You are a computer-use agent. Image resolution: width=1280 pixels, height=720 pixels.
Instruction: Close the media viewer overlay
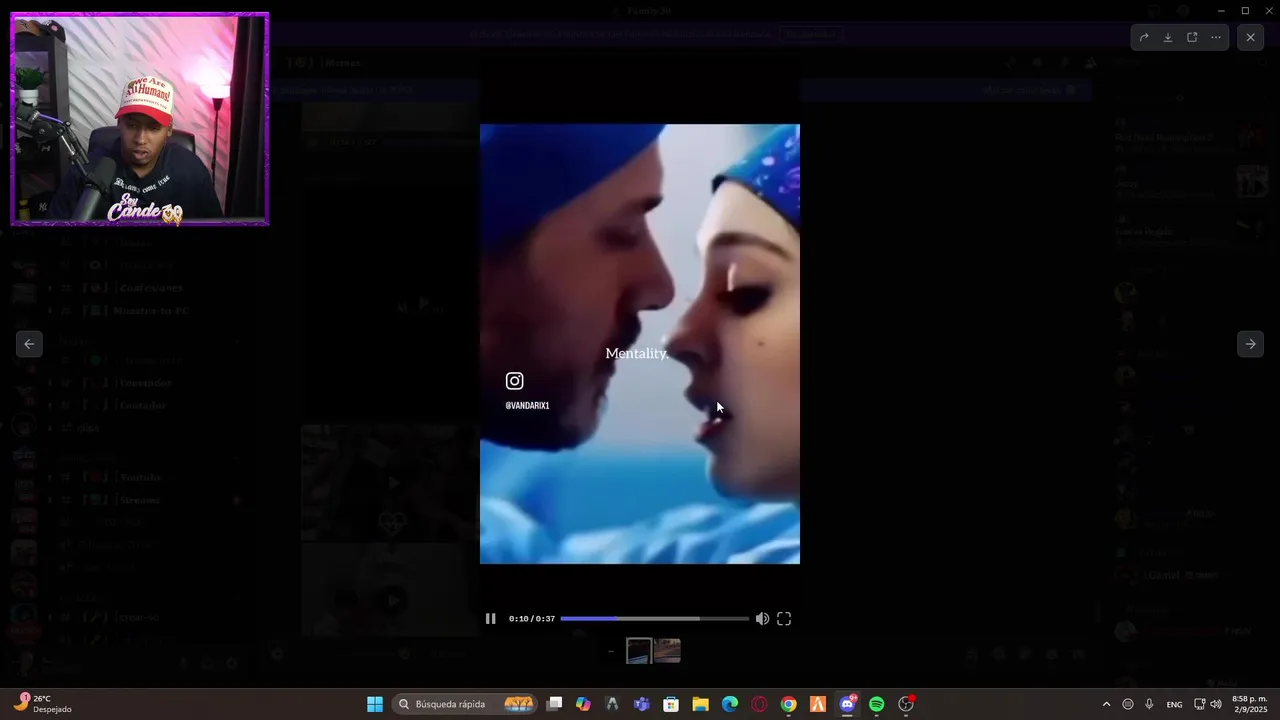[x=1250, y=38]
